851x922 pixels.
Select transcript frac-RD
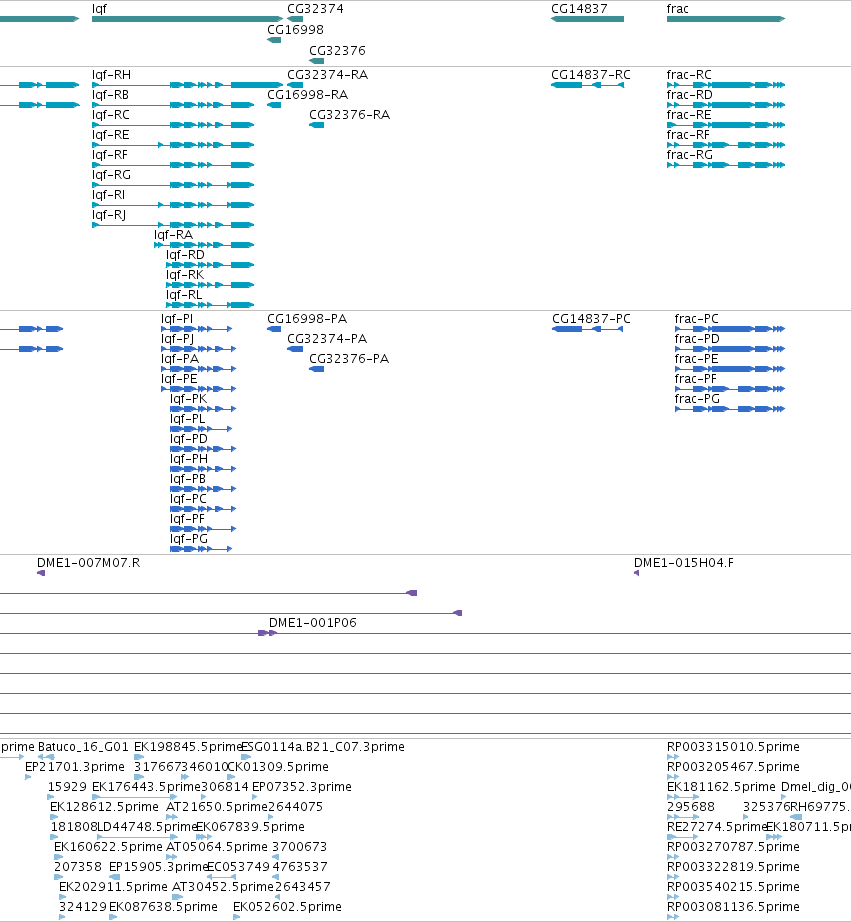click(726, 105)
